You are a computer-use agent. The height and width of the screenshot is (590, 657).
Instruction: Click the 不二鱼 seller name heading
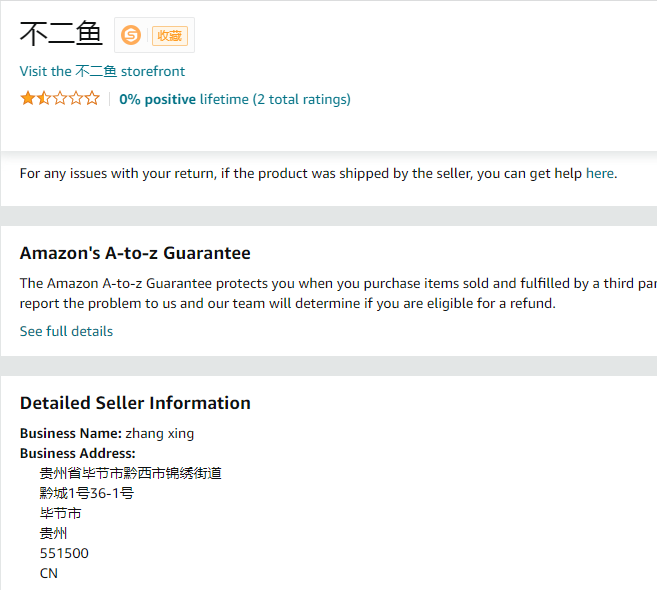[x=61, y=34]
